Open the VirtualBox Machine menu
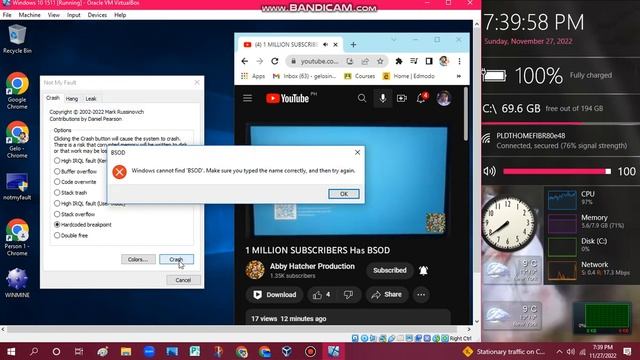The width and height of the screenshot is (640, 360). coord(29,15)
